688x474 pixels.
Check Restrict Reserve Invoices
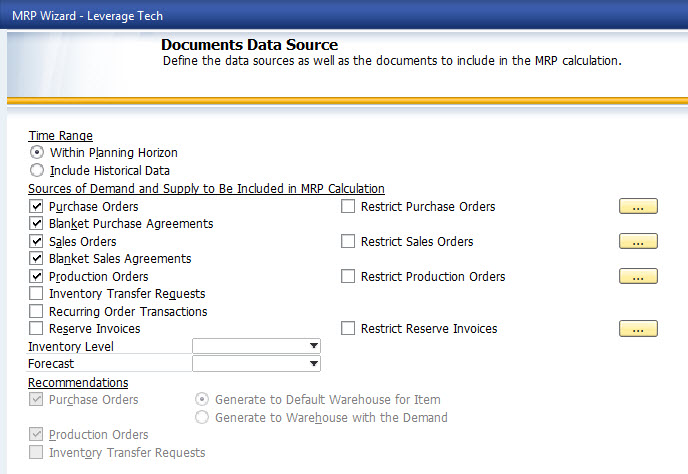(x=348, y=329)
